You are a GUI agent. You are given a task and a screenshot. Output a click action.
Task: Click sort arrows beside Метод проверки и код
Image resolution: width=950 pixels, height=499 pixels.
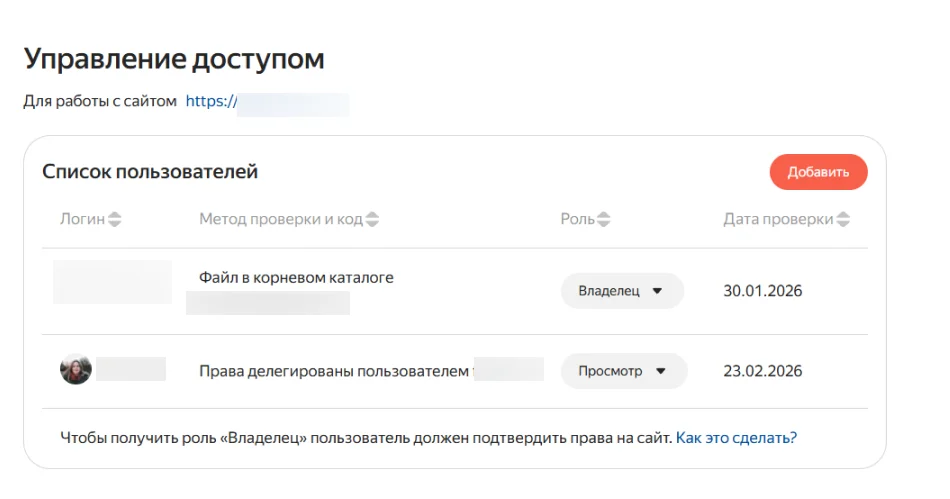(x=372, y=220)
